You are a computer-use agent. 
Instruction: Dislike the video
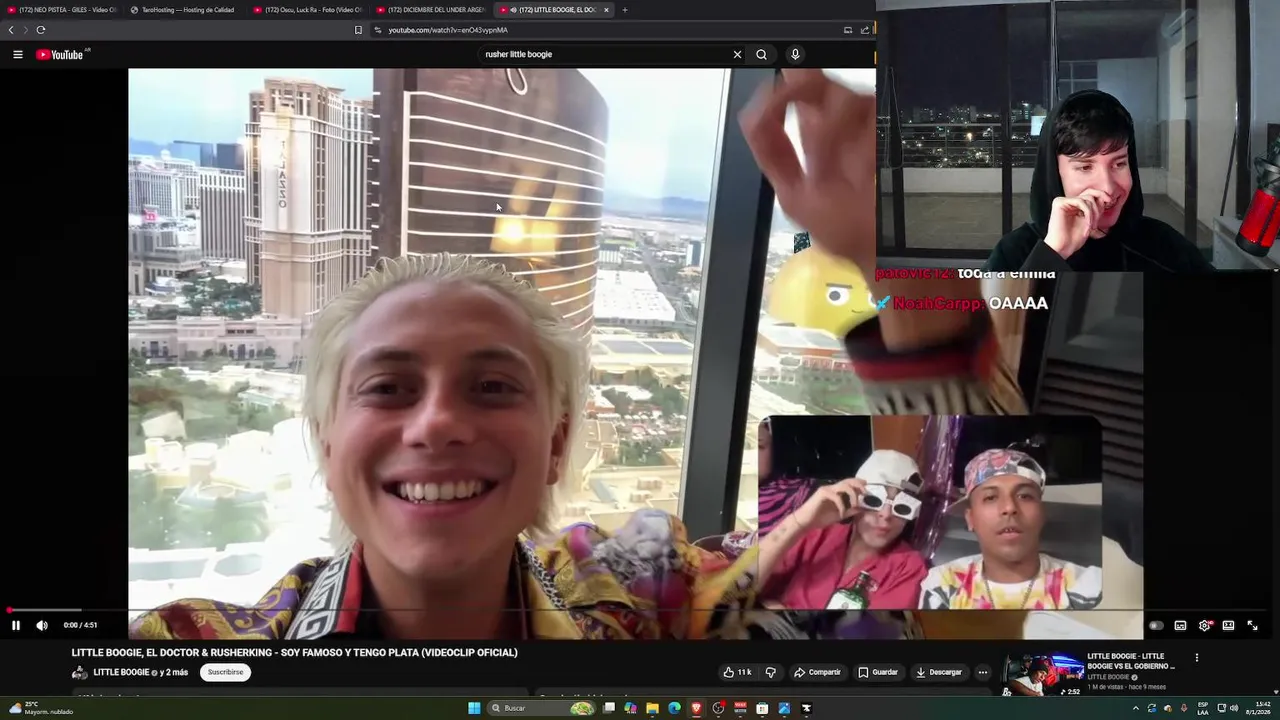click(x=770, y=672)
